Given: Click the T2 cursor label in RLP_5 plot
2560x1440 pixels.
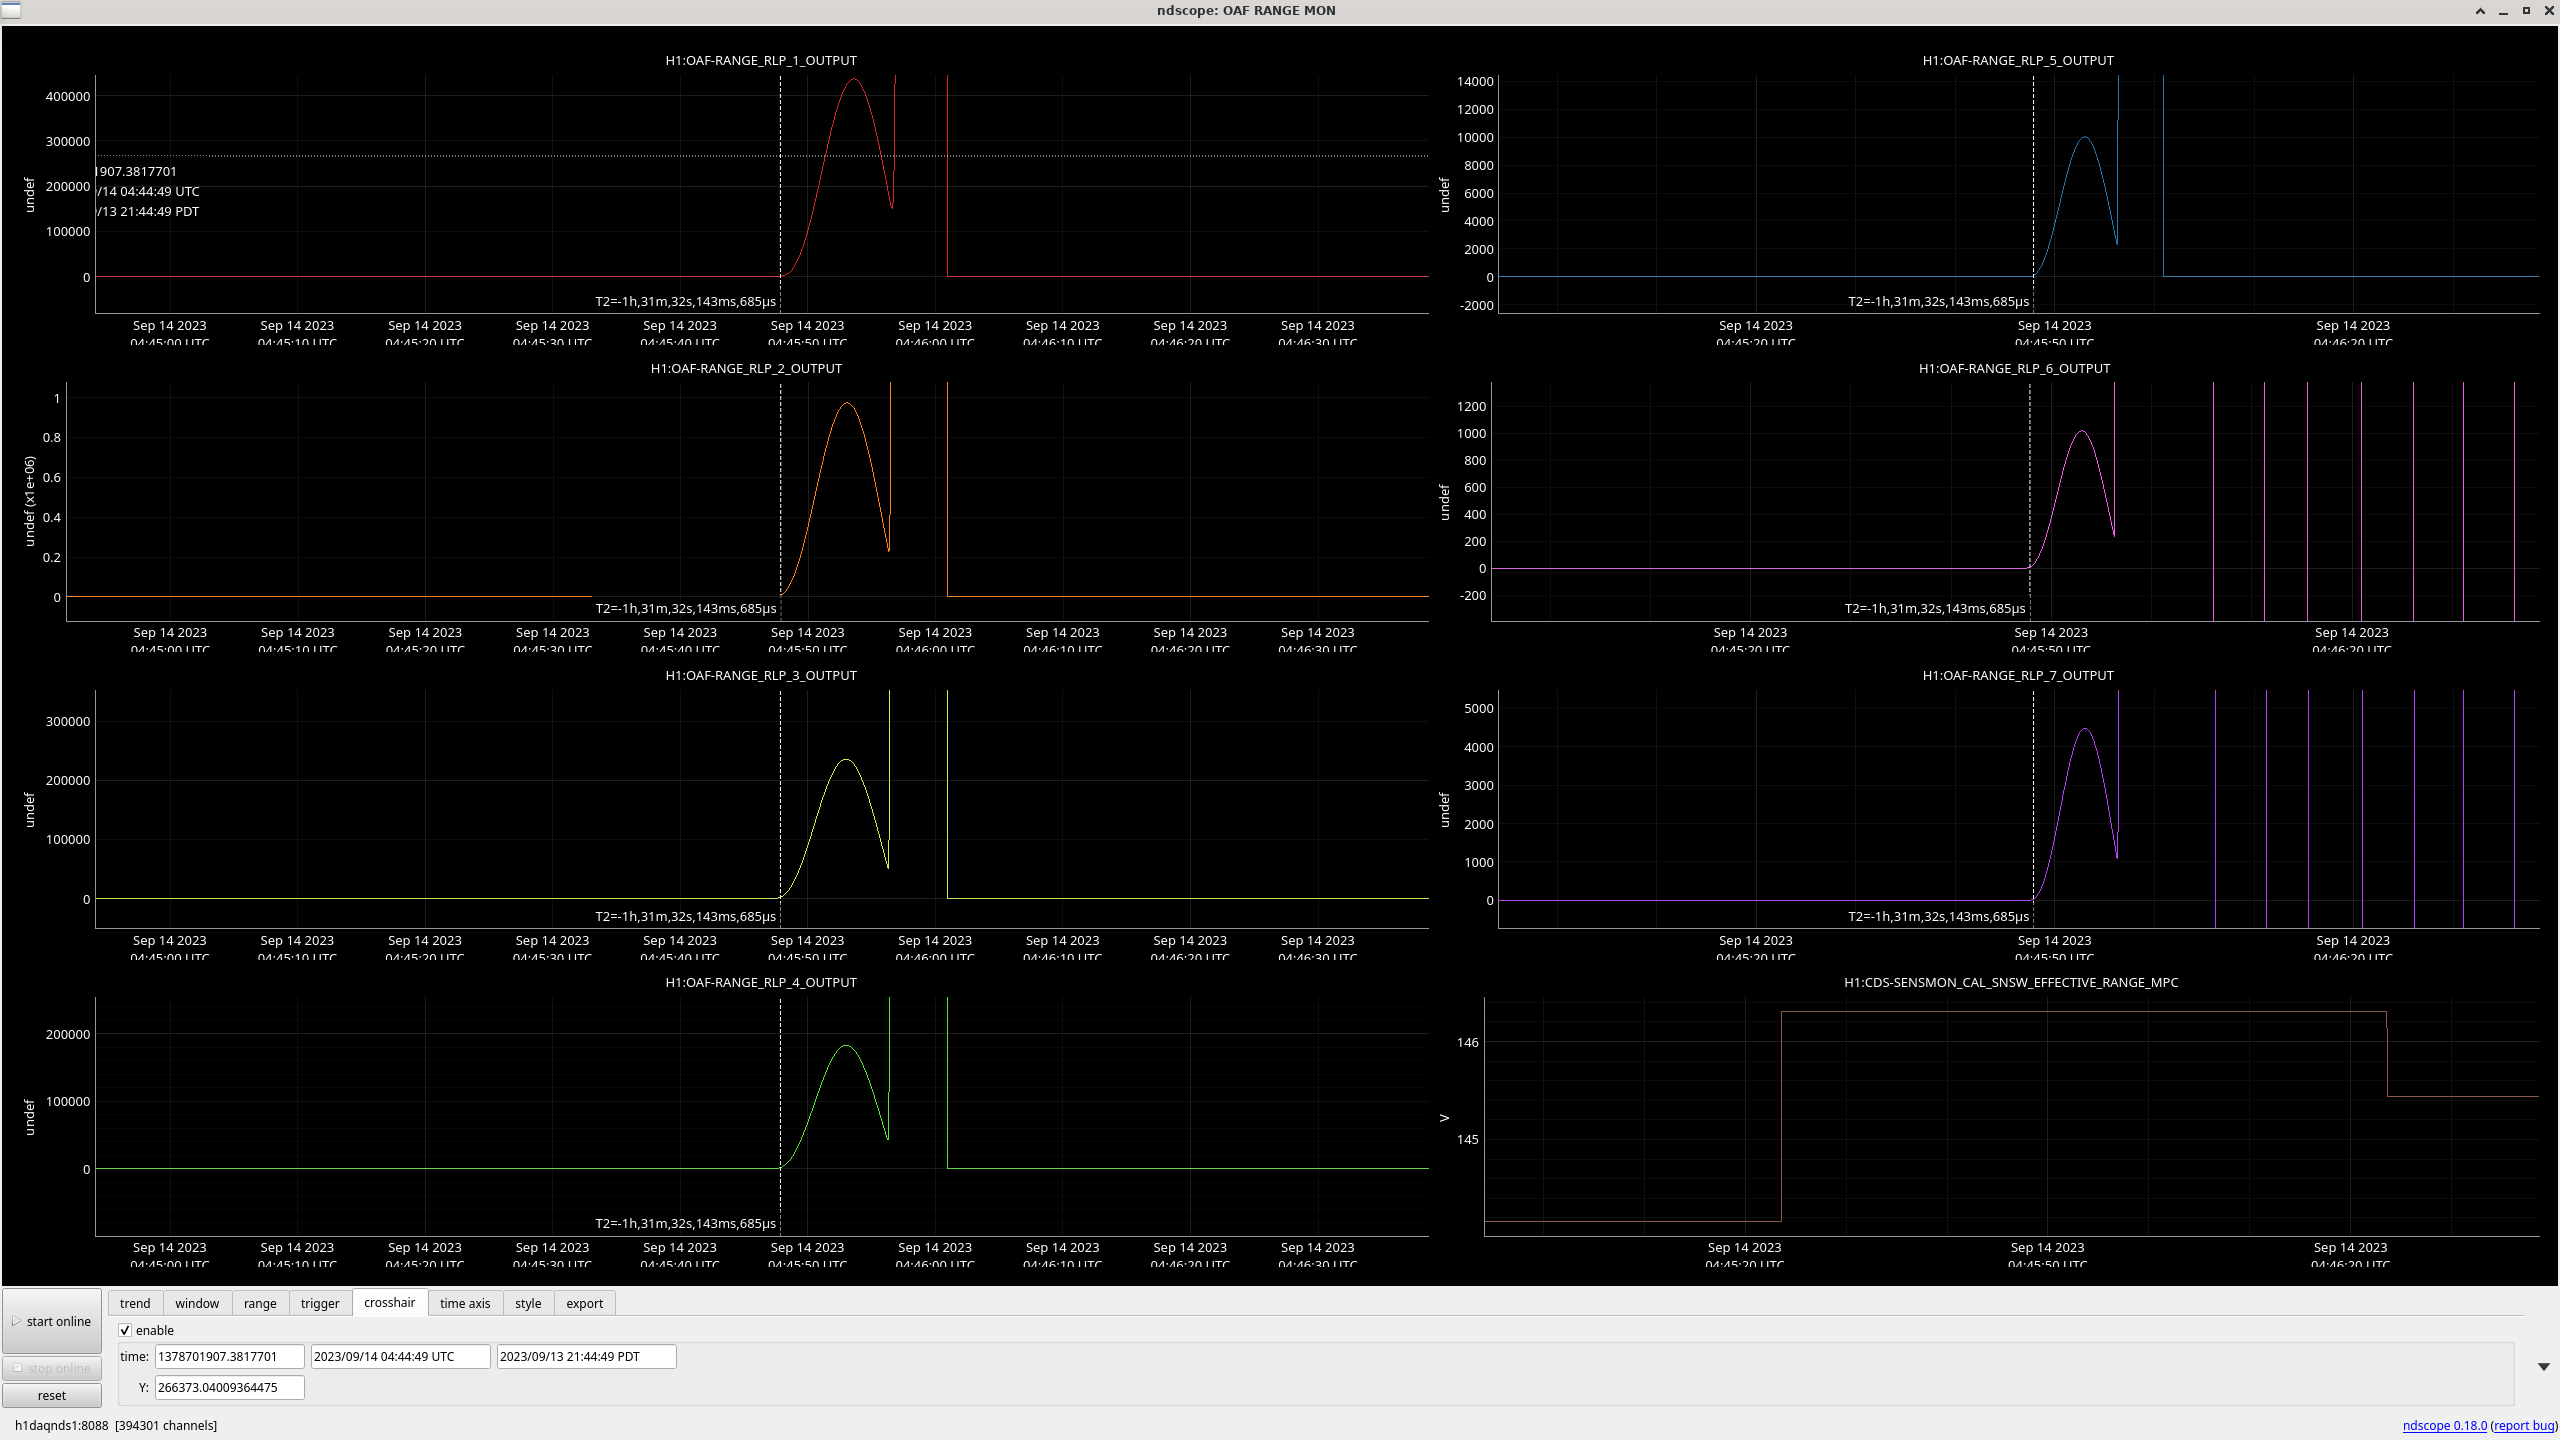Looking at the screenshot, I should point(1939,301).
